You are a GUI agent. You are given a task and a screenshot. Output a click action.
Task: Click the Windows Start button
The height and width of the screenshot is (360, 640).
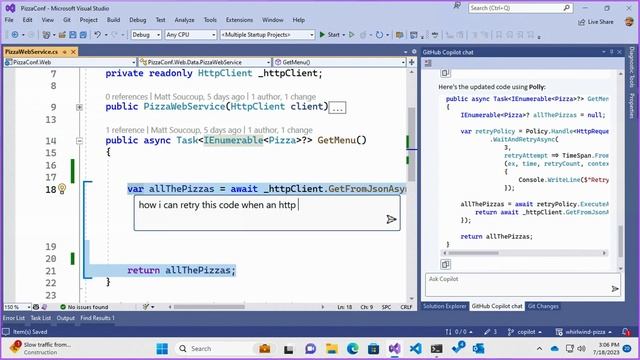pyautogui.click(x=162, y=349)
